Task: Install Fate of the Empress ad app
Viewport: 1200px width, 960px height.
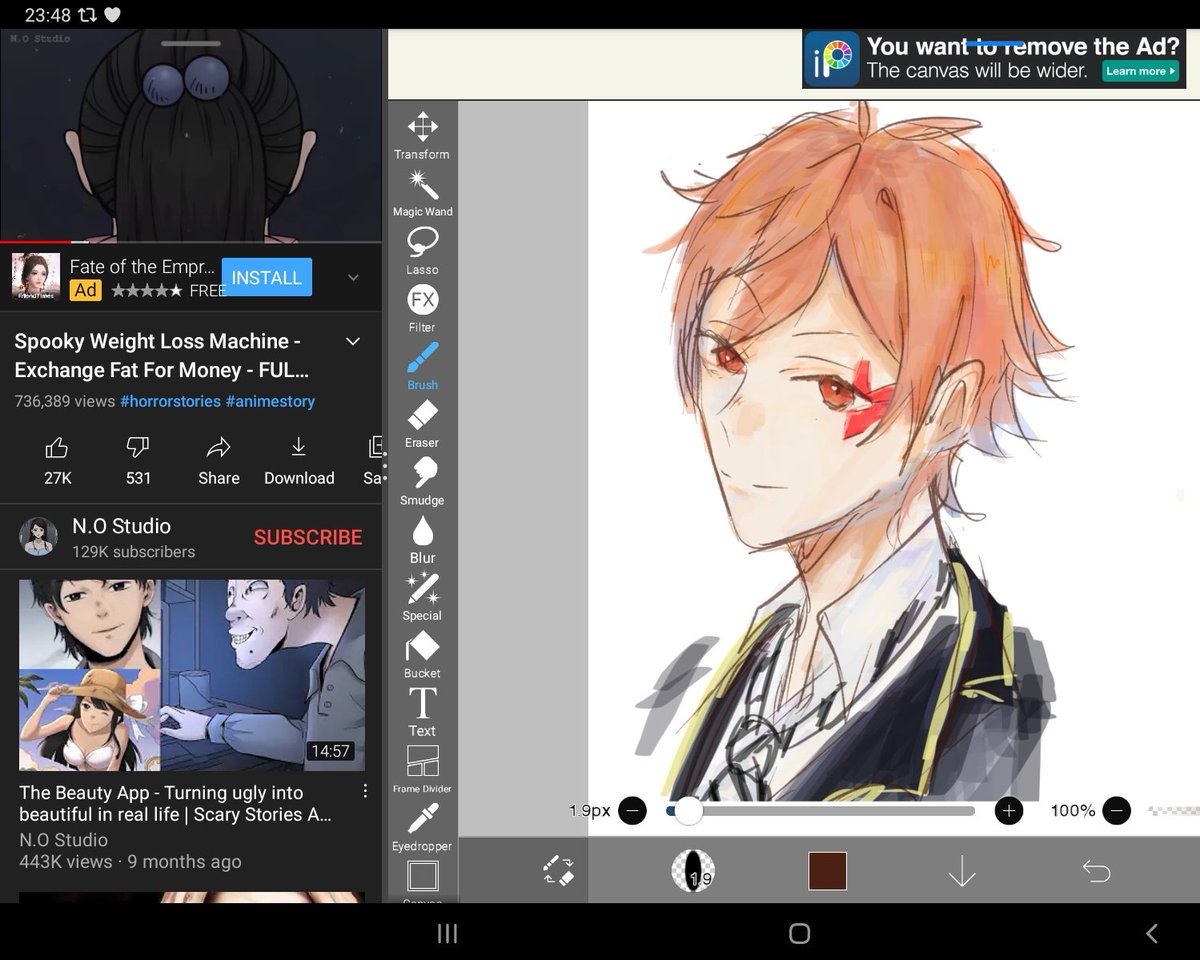Action: (267, 277)
